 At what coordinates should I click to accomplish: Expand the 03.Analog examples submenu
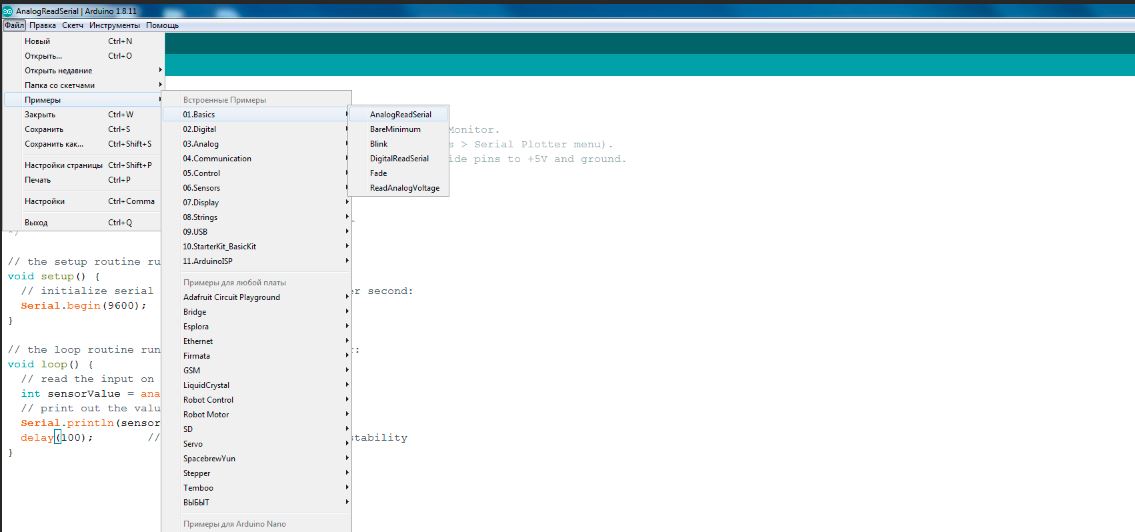(x=256, y=144)
